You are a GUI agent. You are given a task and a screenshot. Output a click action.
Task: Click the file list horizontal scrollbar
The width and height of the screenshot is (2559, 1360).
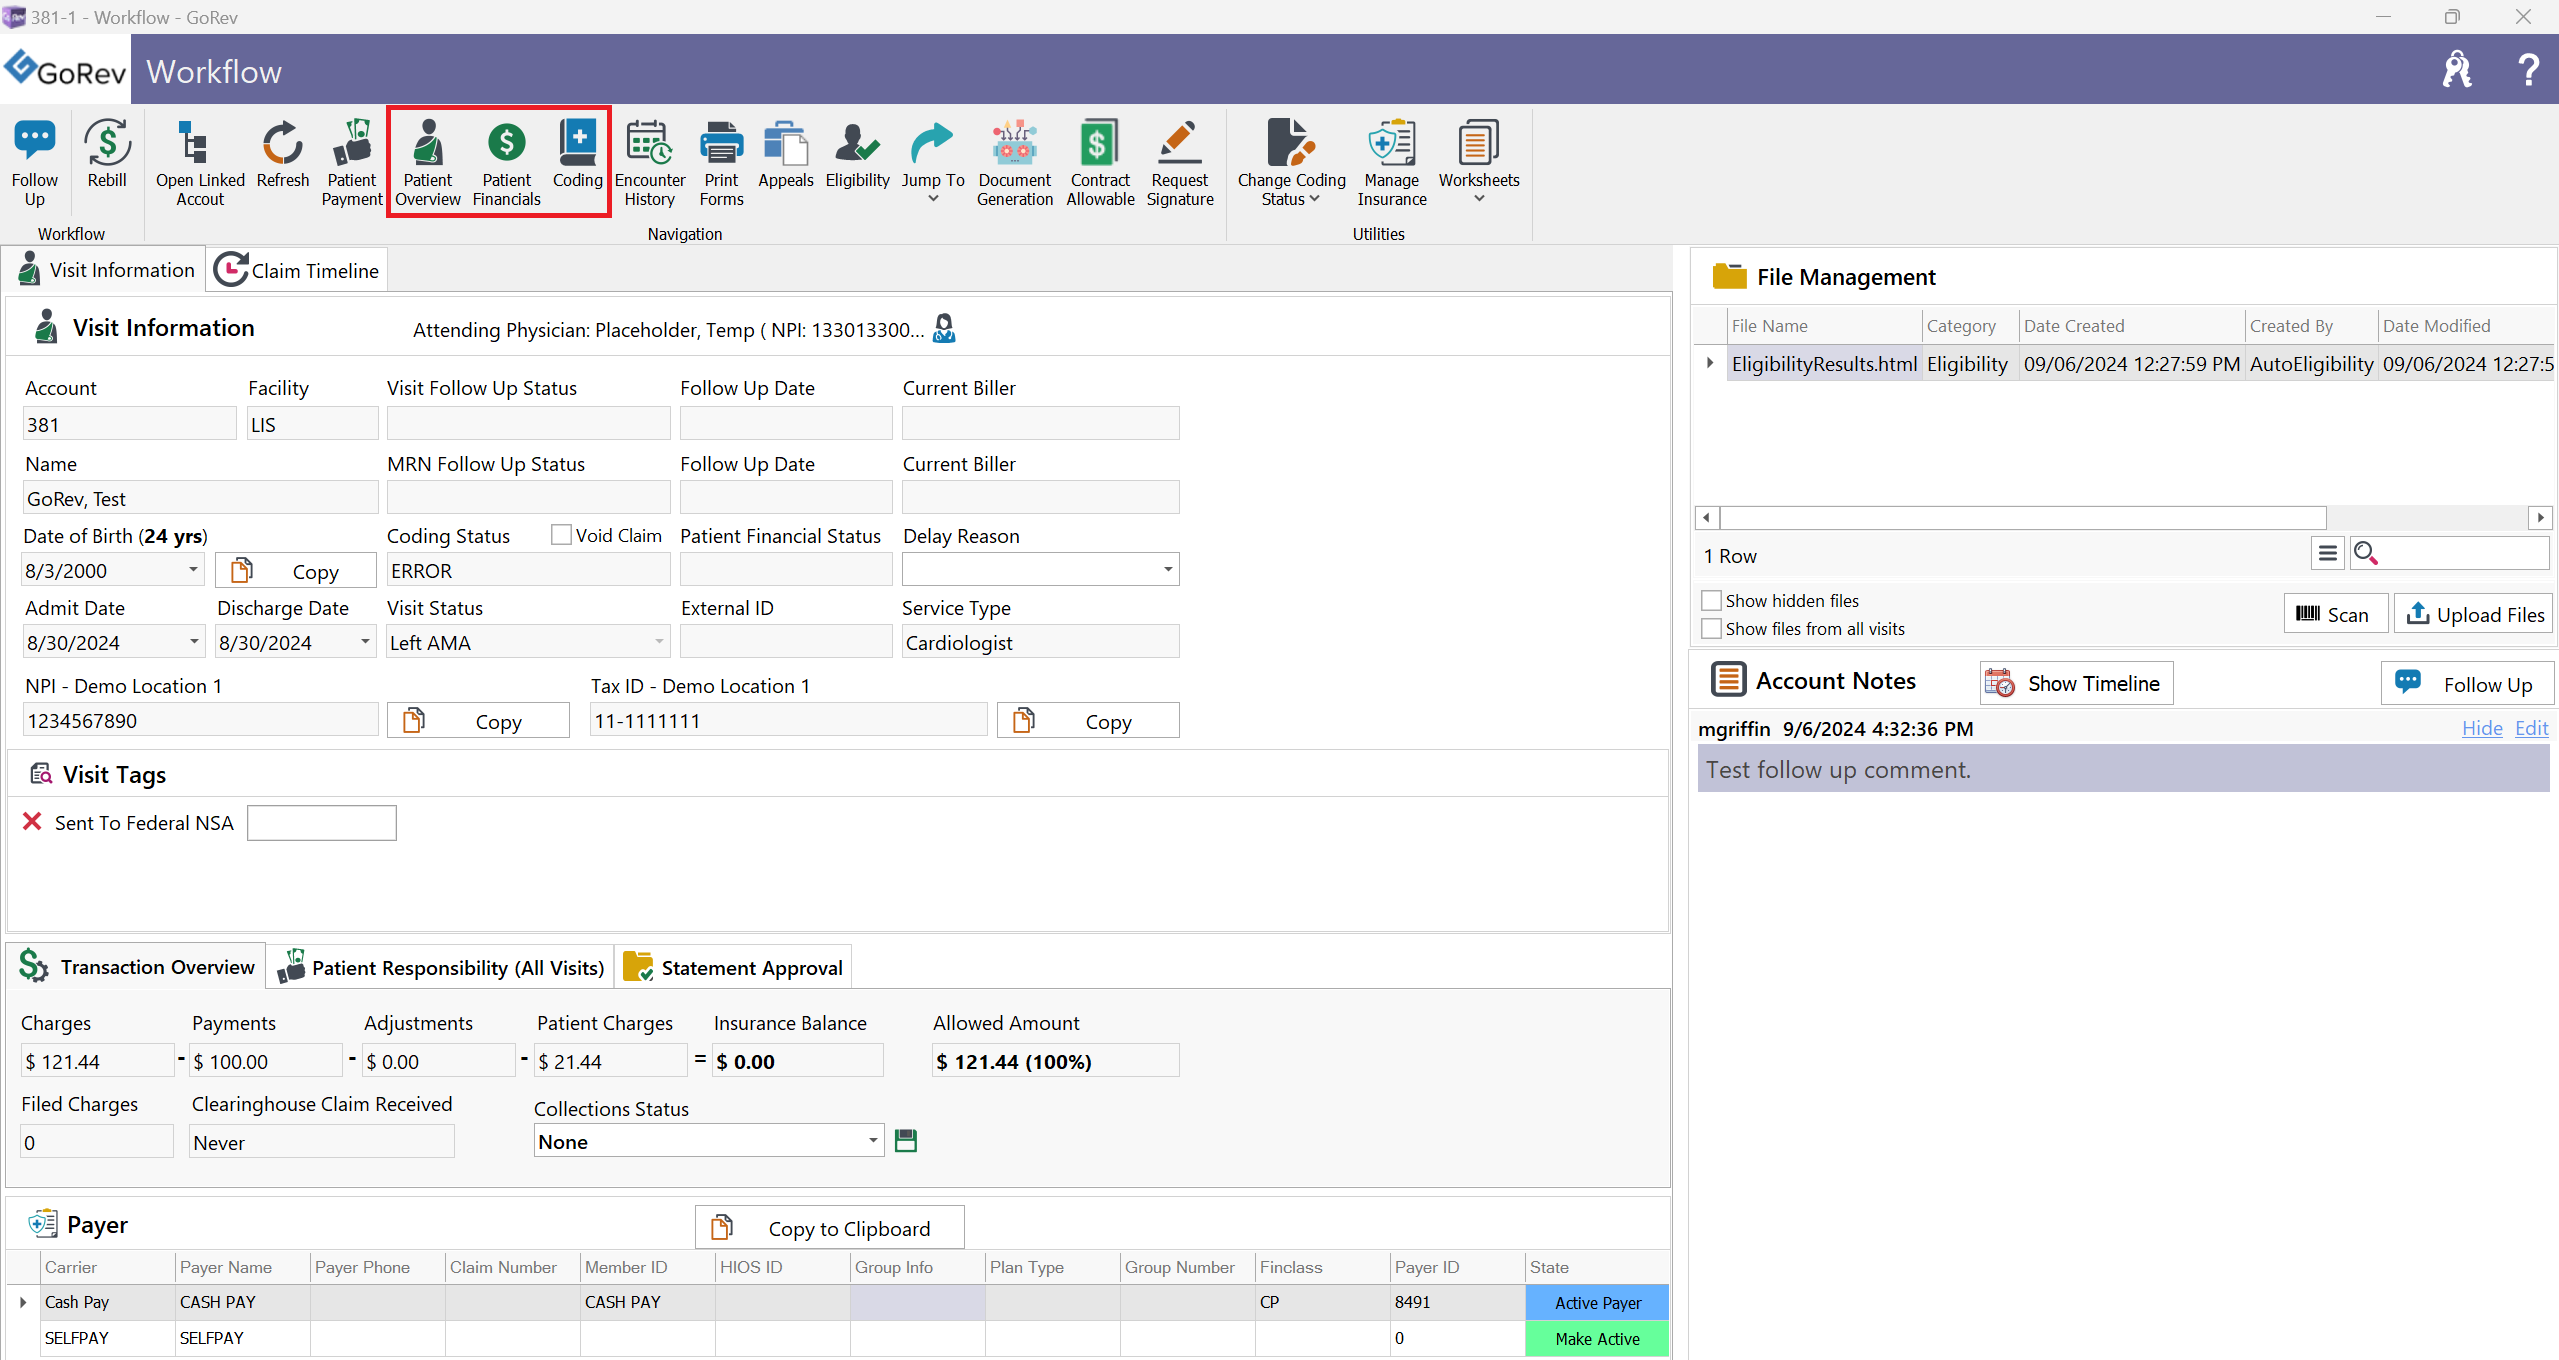coord(2023,517)
